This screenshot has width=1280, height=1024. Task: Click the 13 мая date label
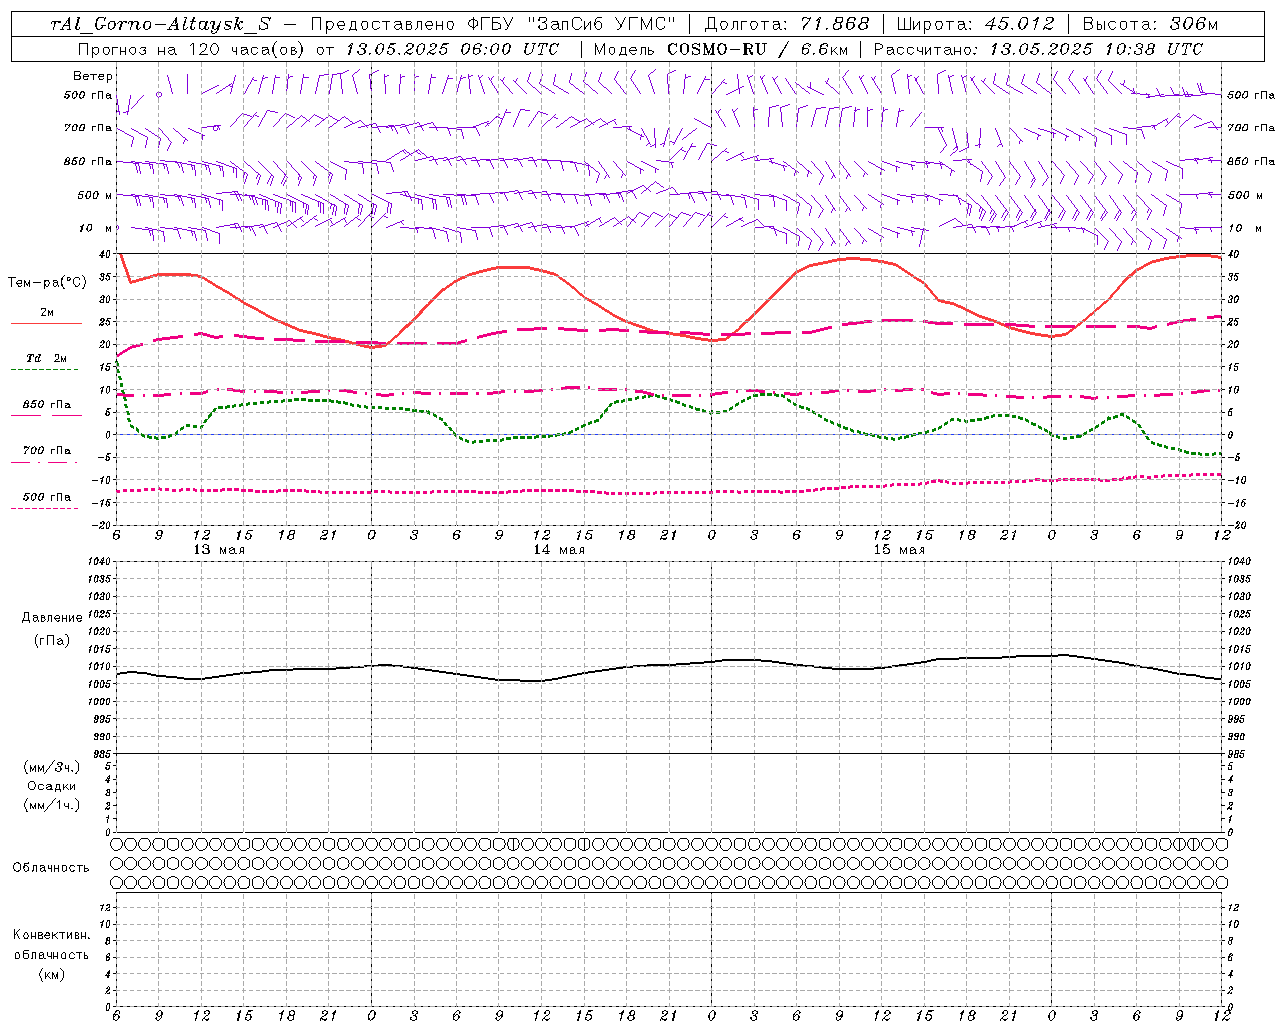[219, 550]
